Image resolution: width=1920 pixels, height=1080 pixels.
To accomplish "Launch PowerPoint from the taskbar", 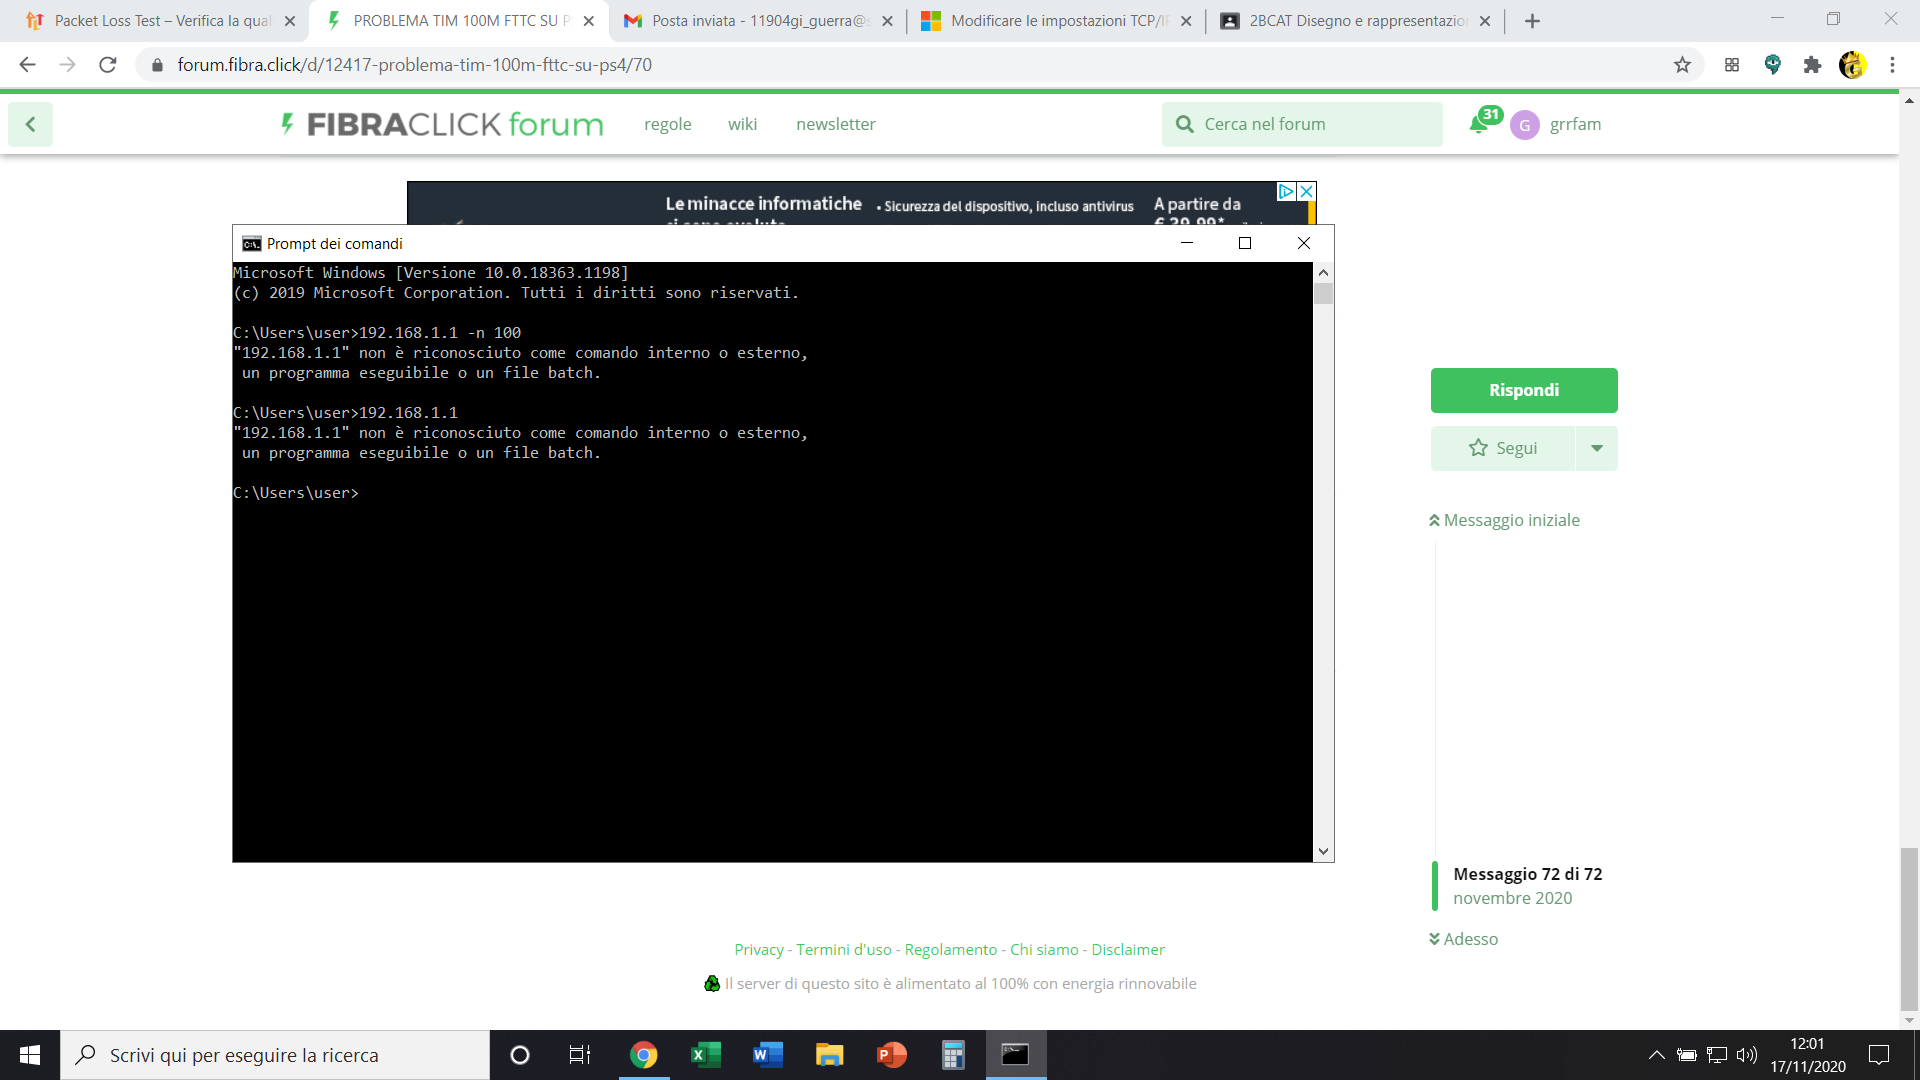I will (890, 1055).
